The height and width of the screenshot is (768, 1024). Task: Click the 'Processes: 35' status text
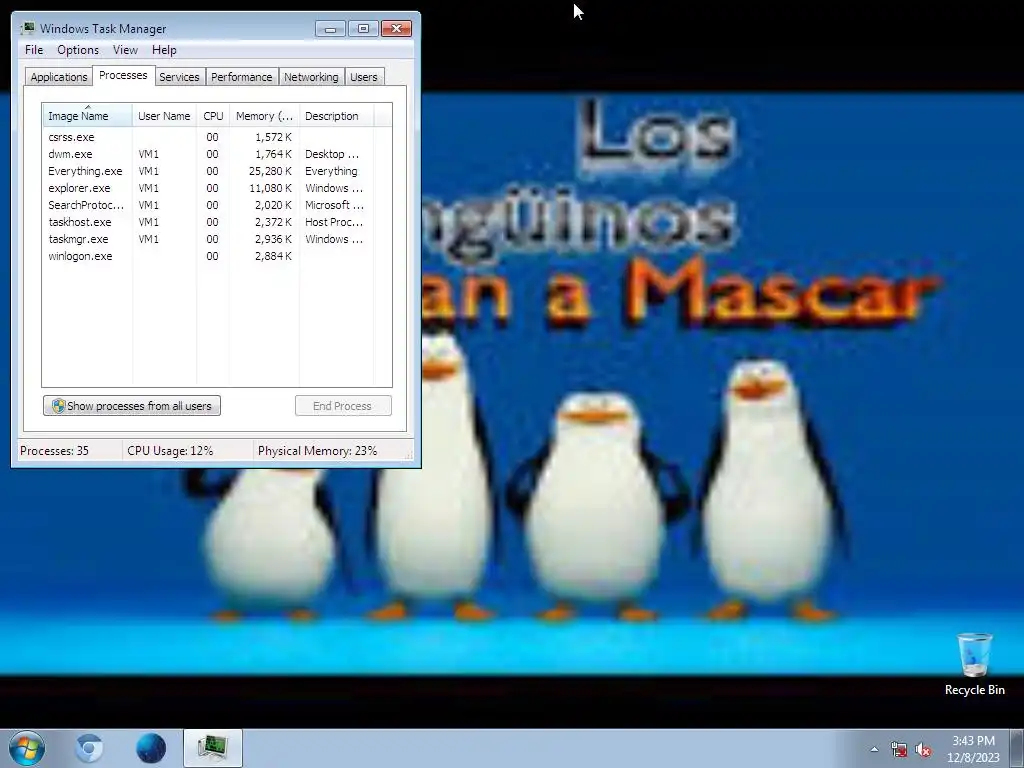tap(54, 451)
